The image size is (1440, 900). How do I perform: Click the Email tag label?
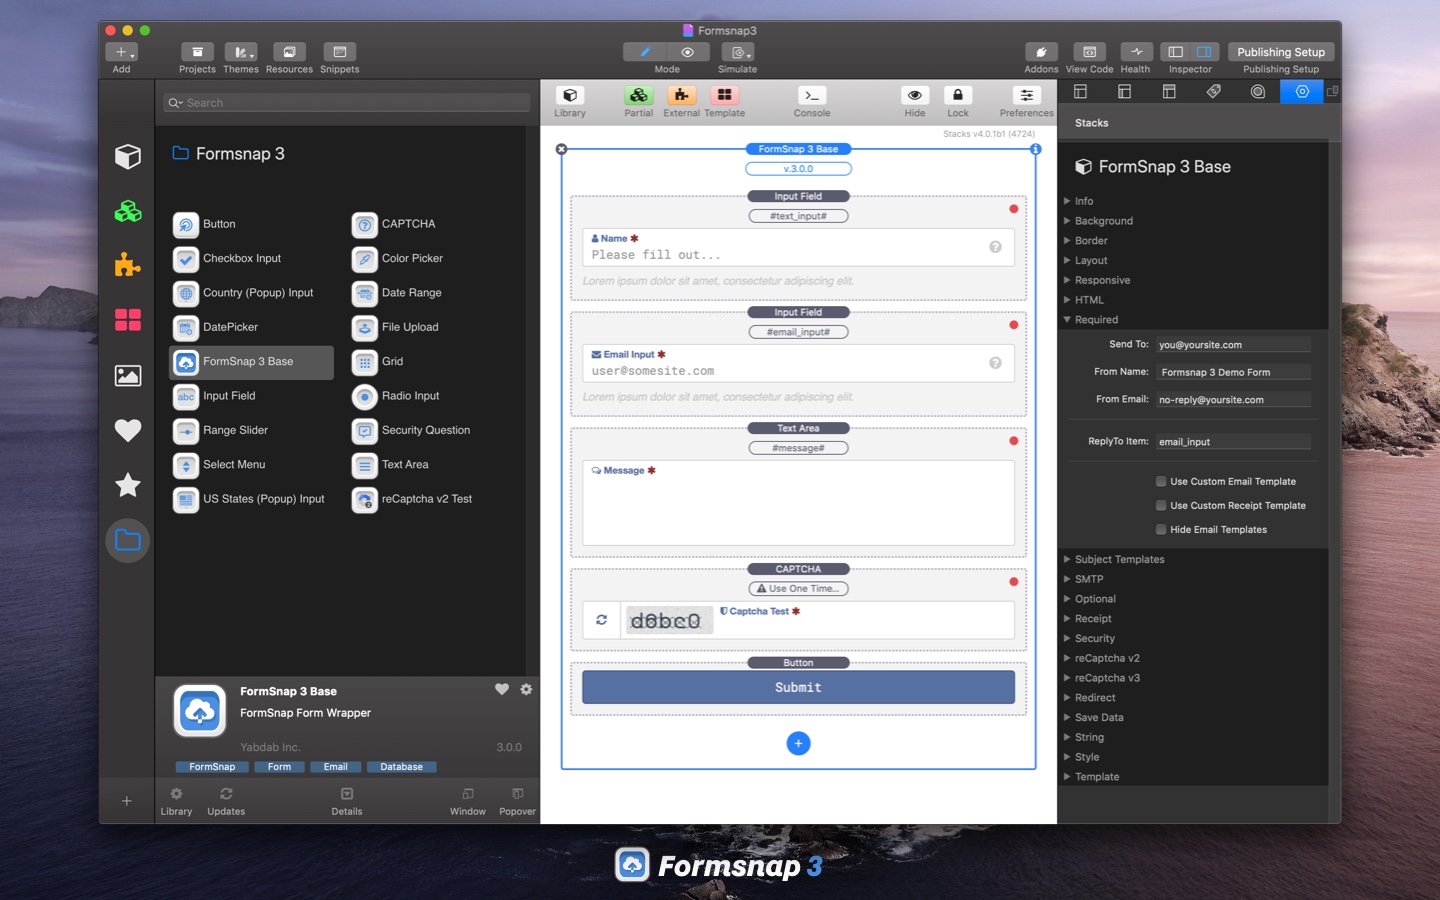[335, 767]
